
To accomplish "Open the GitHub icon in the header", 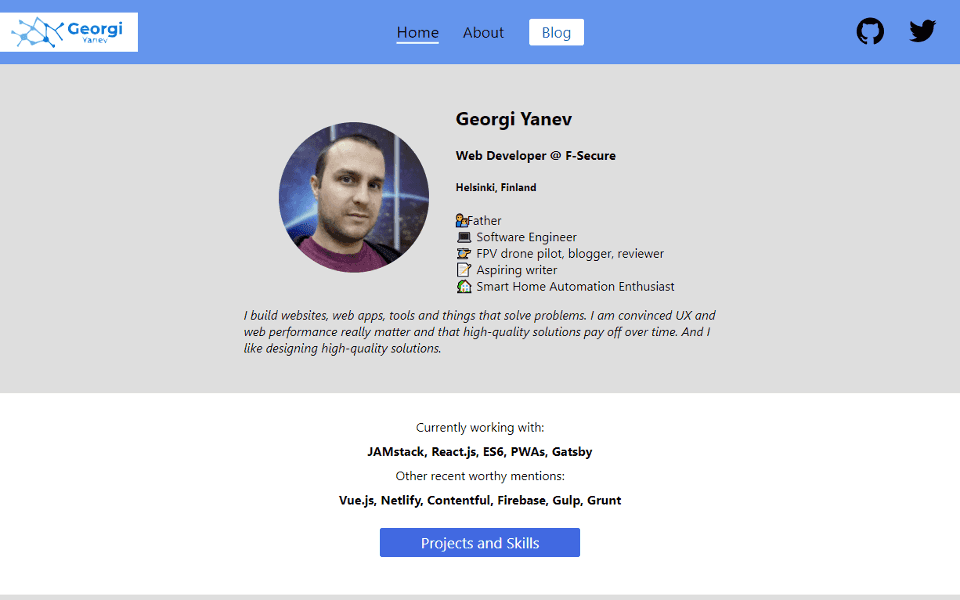I will [x=869, y=31].
